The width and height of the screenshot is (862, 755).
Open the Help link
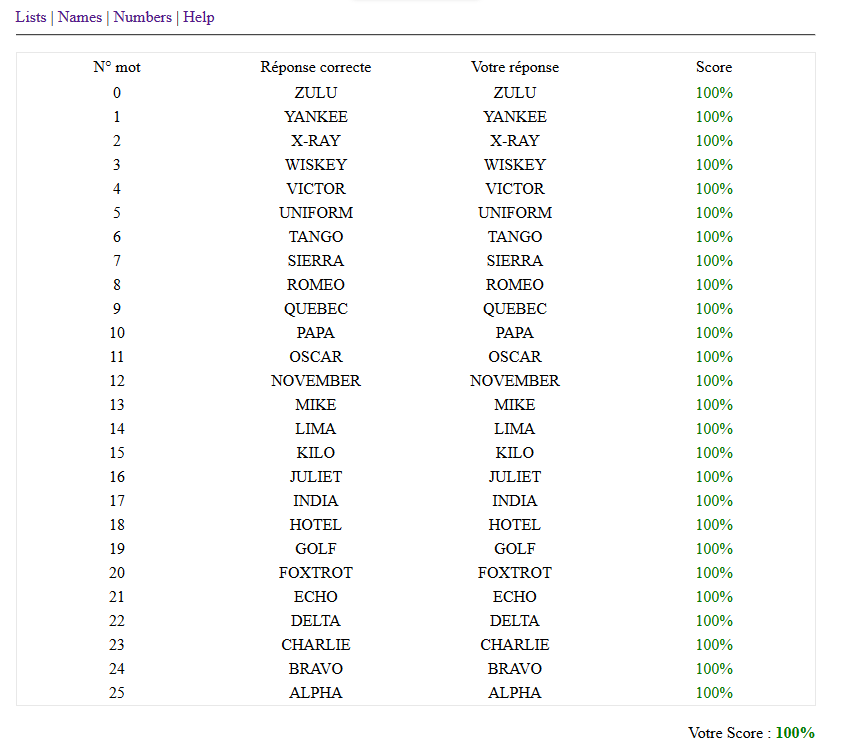click(x=198, y=17)
